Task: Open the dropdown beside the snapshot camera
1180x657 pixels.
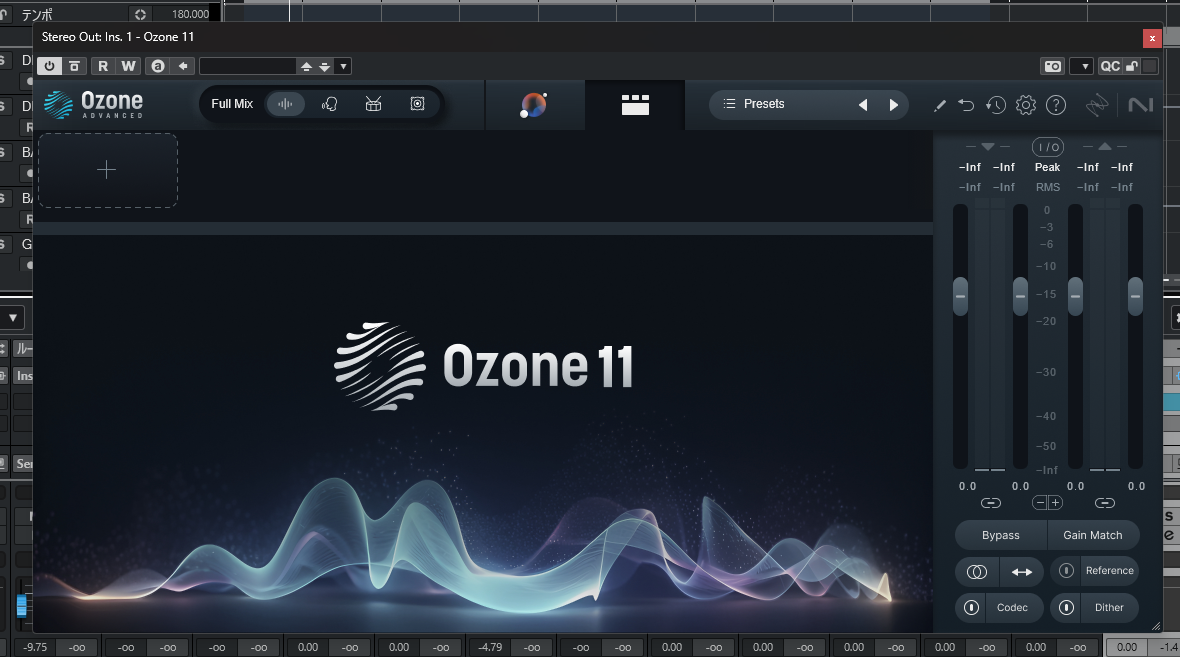Action: [1081, 66]
